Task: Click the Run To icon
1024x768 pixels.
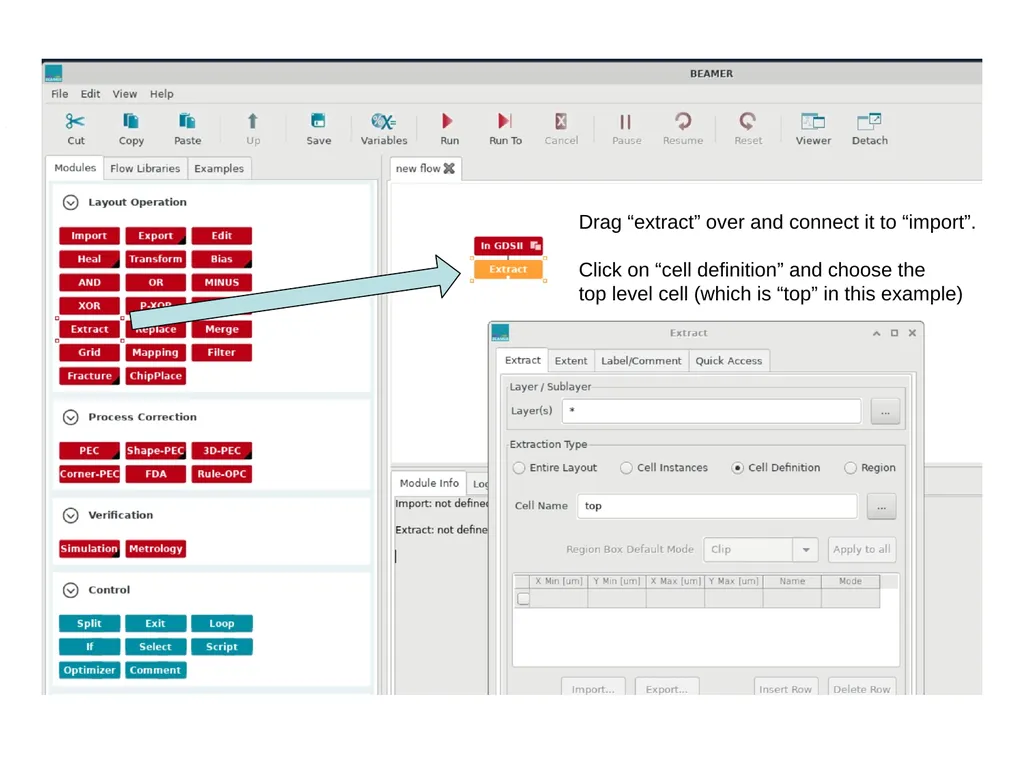Action: coord(505,121)
